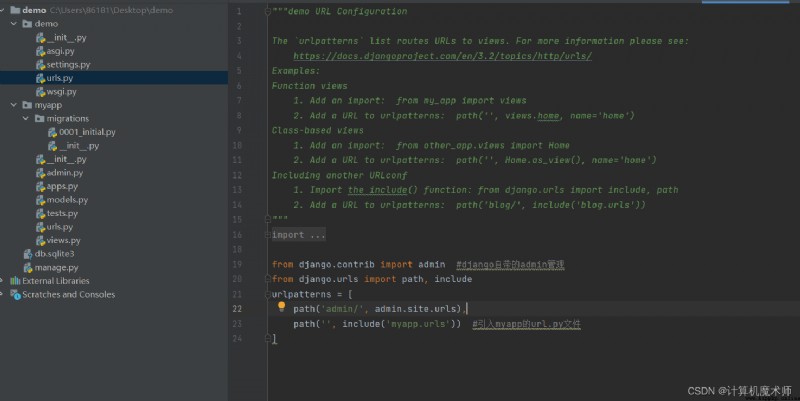
Task: Click the tests.py file icon
Action: pyautogui.click(x=40, y=213)
